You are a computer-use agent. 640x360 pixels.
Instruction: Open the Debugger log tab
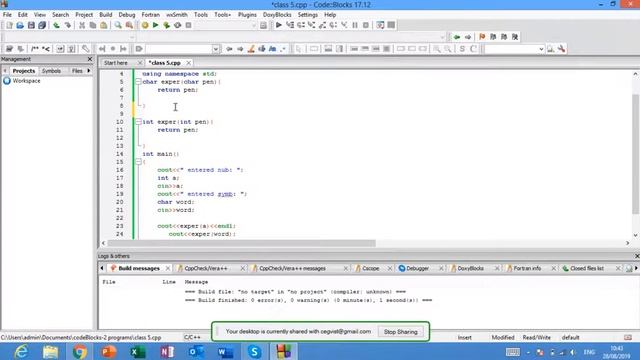point(418,269)
